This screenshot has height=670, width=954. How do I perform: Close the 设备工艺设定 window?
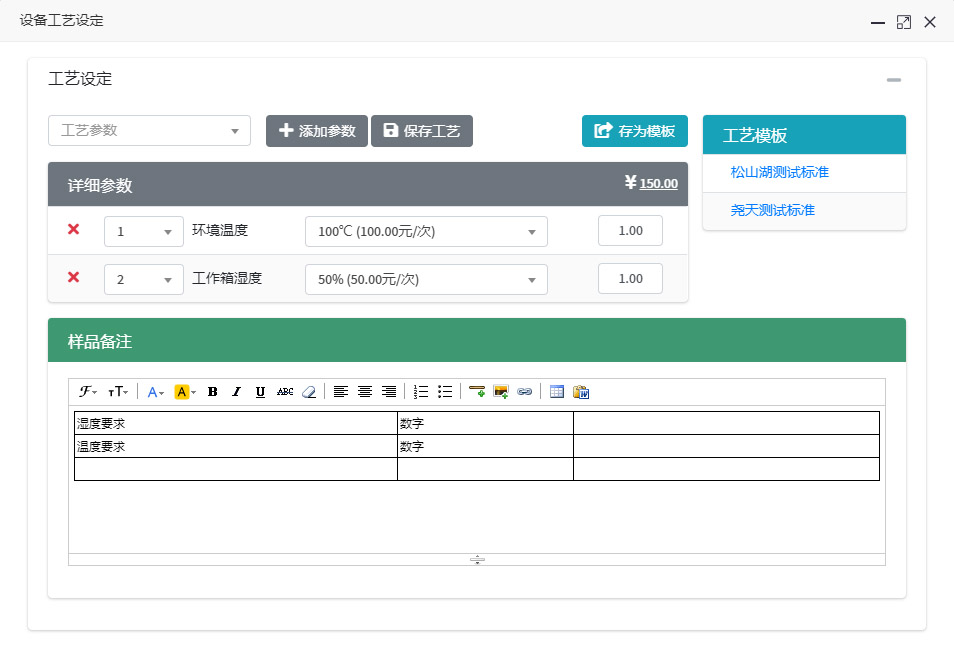[x=930, y=23]
